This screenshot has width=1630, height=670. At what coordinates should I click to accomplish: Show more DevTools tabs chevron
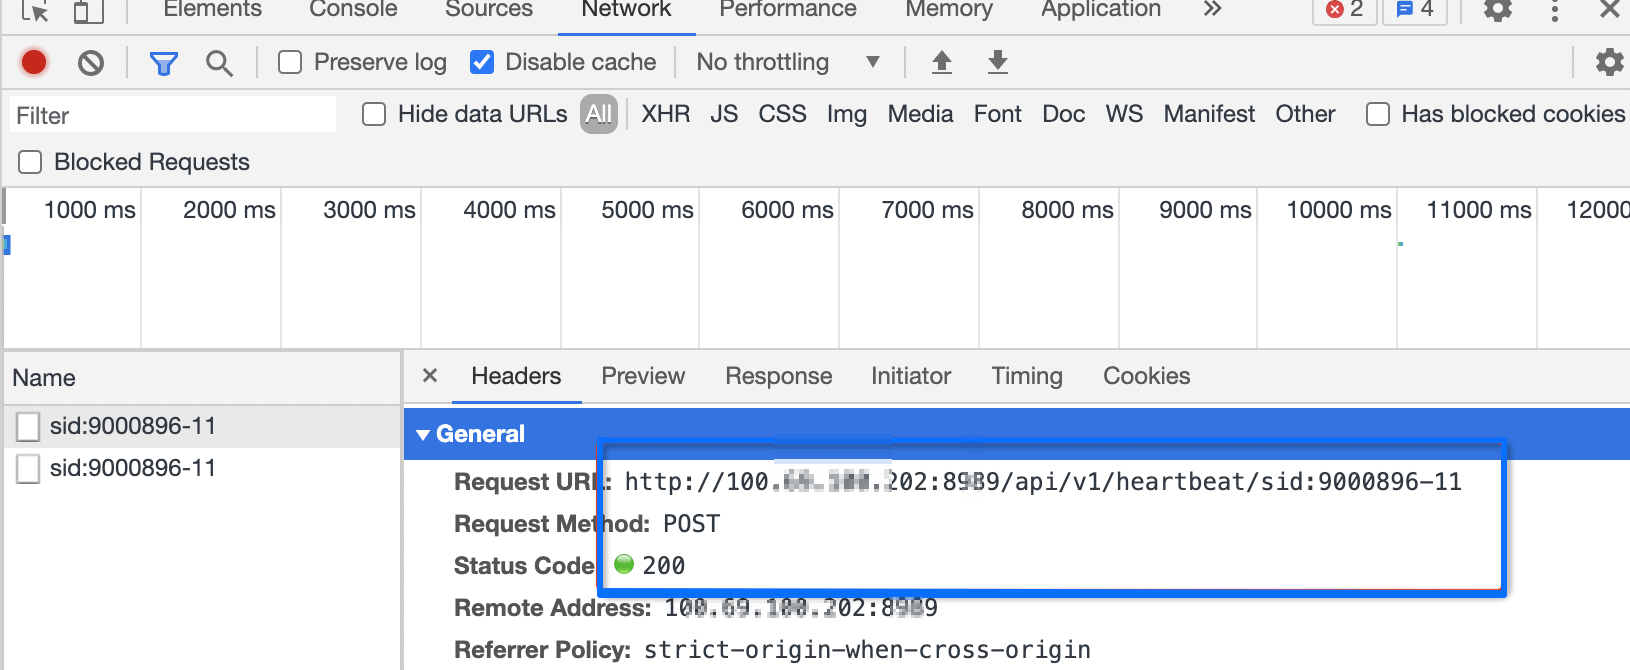1212,10
